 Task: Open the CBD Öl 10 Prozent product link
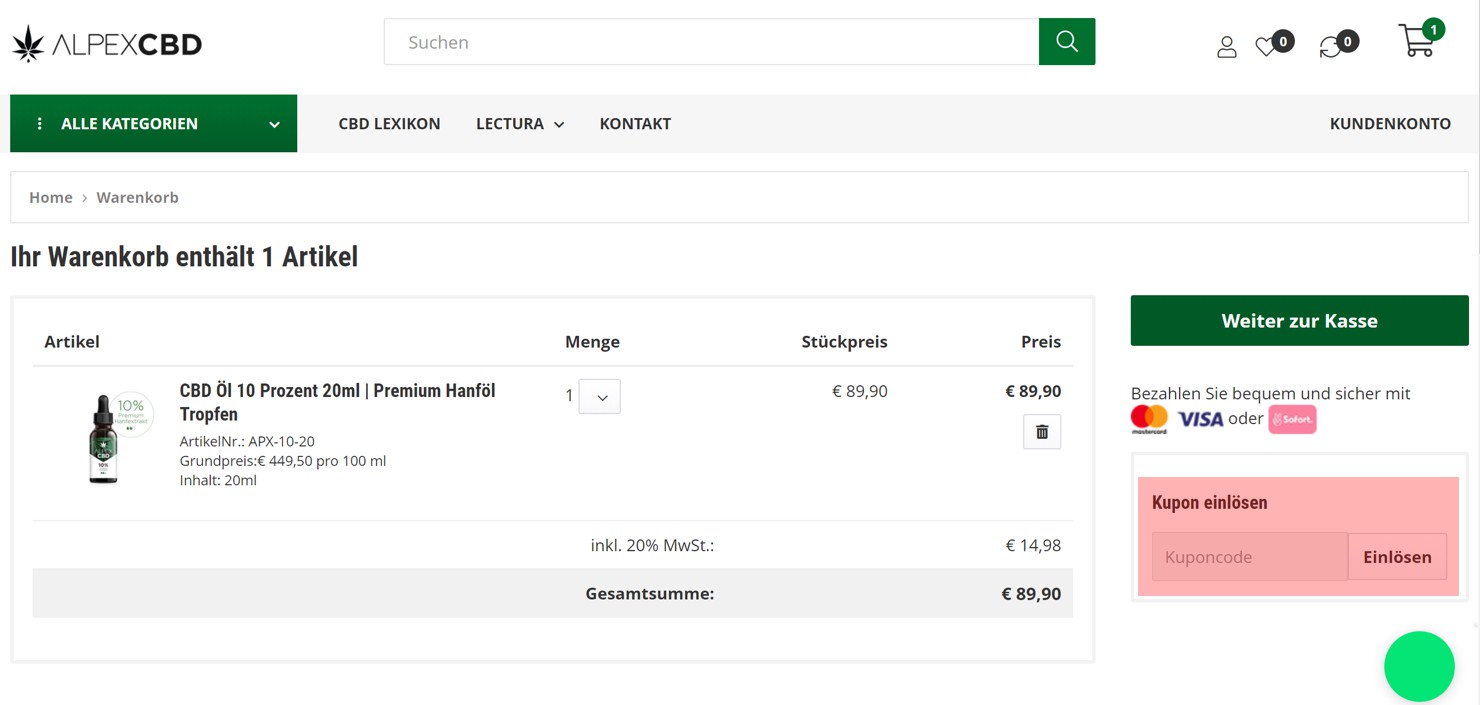click(x=338, y=402)
